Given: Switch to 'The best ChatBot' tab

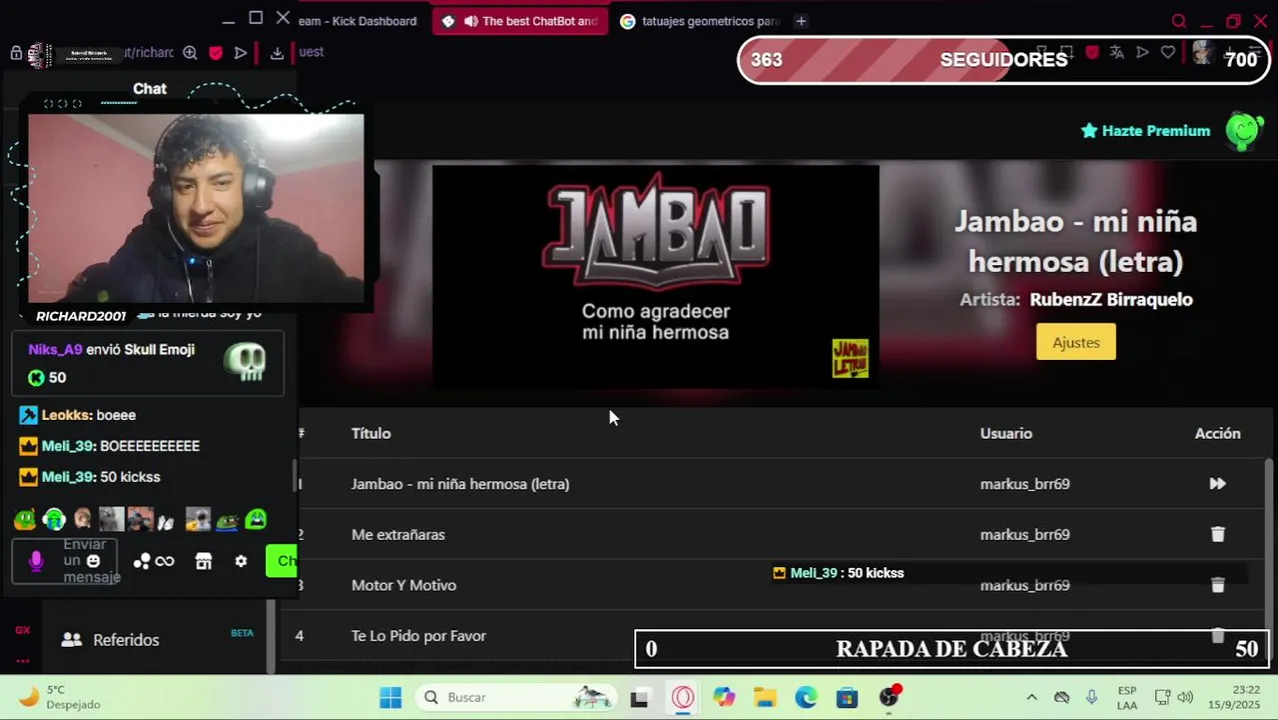Looking at the screenshot, I should tap(520, 21).
